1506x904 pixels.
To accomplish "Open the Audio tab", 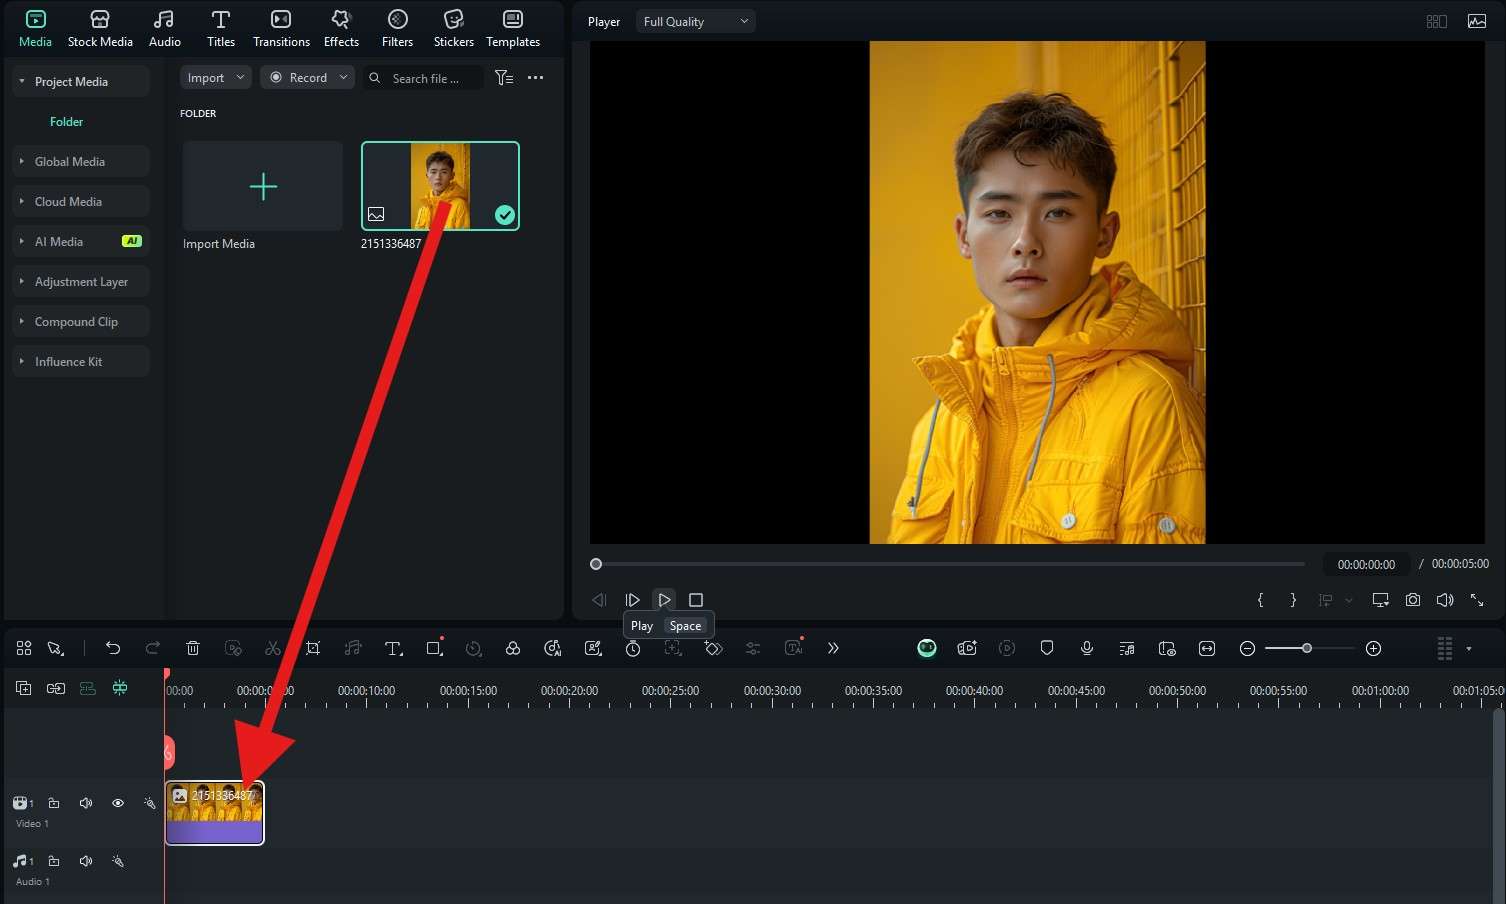I will point(165,28).
